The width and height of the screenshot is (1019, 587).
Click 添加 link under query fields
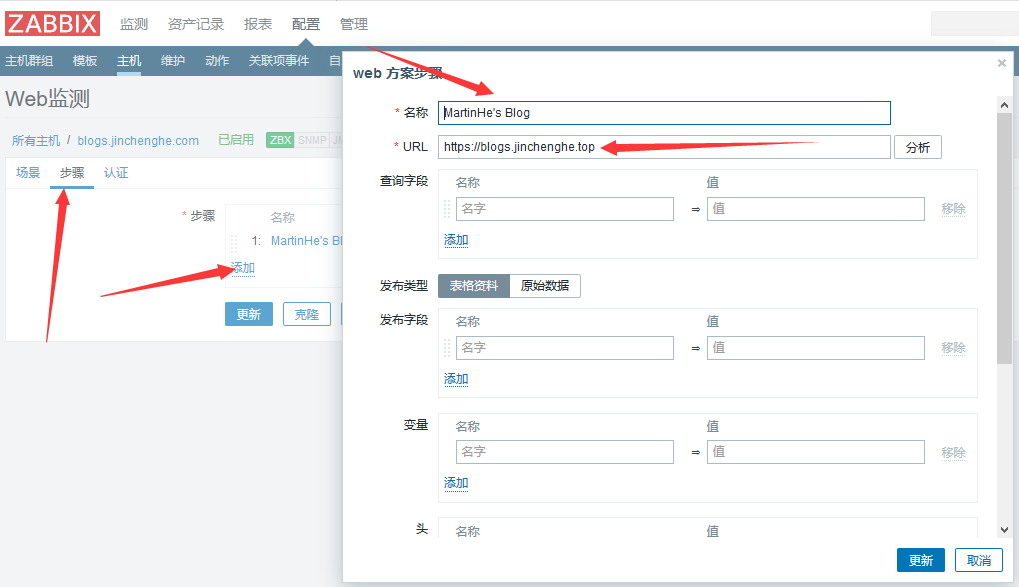(x=456, y=240)
